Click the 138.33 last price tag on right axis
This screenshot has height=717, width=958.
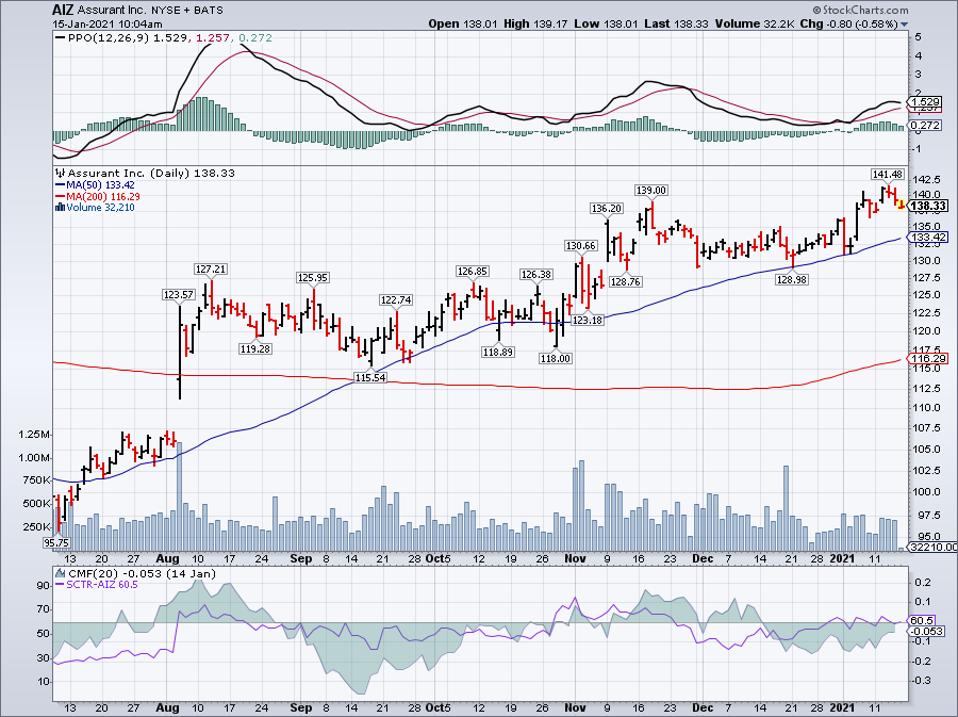point(928,206)
